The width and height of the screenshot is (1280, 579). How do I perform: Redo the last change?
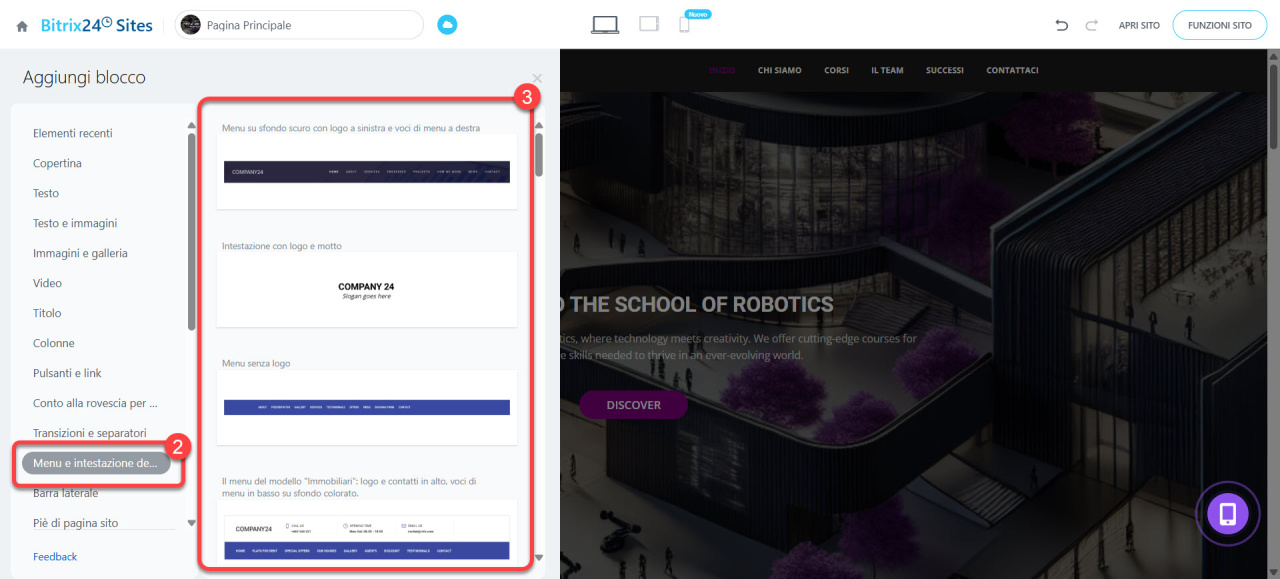1092,25
